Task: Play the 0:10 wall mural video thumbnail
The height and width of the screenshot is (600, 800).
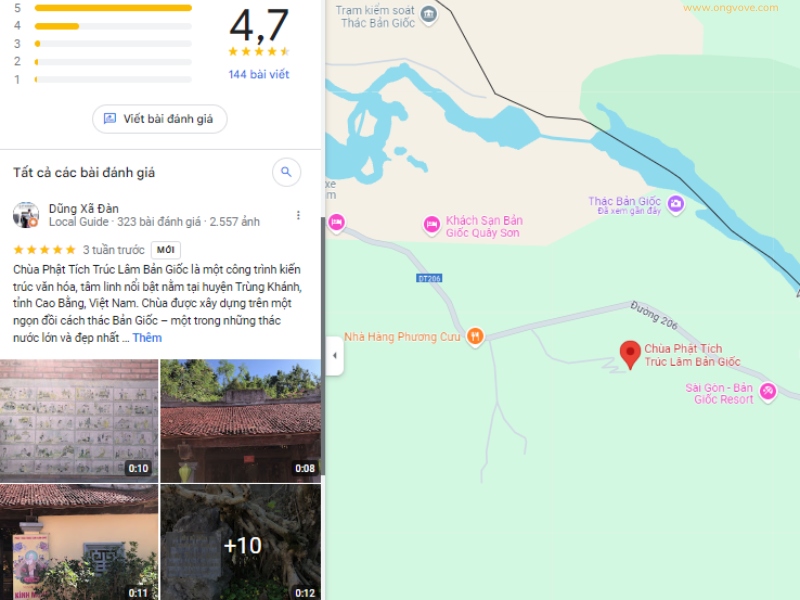Action: pyautogui.click(x=79, y=421)
